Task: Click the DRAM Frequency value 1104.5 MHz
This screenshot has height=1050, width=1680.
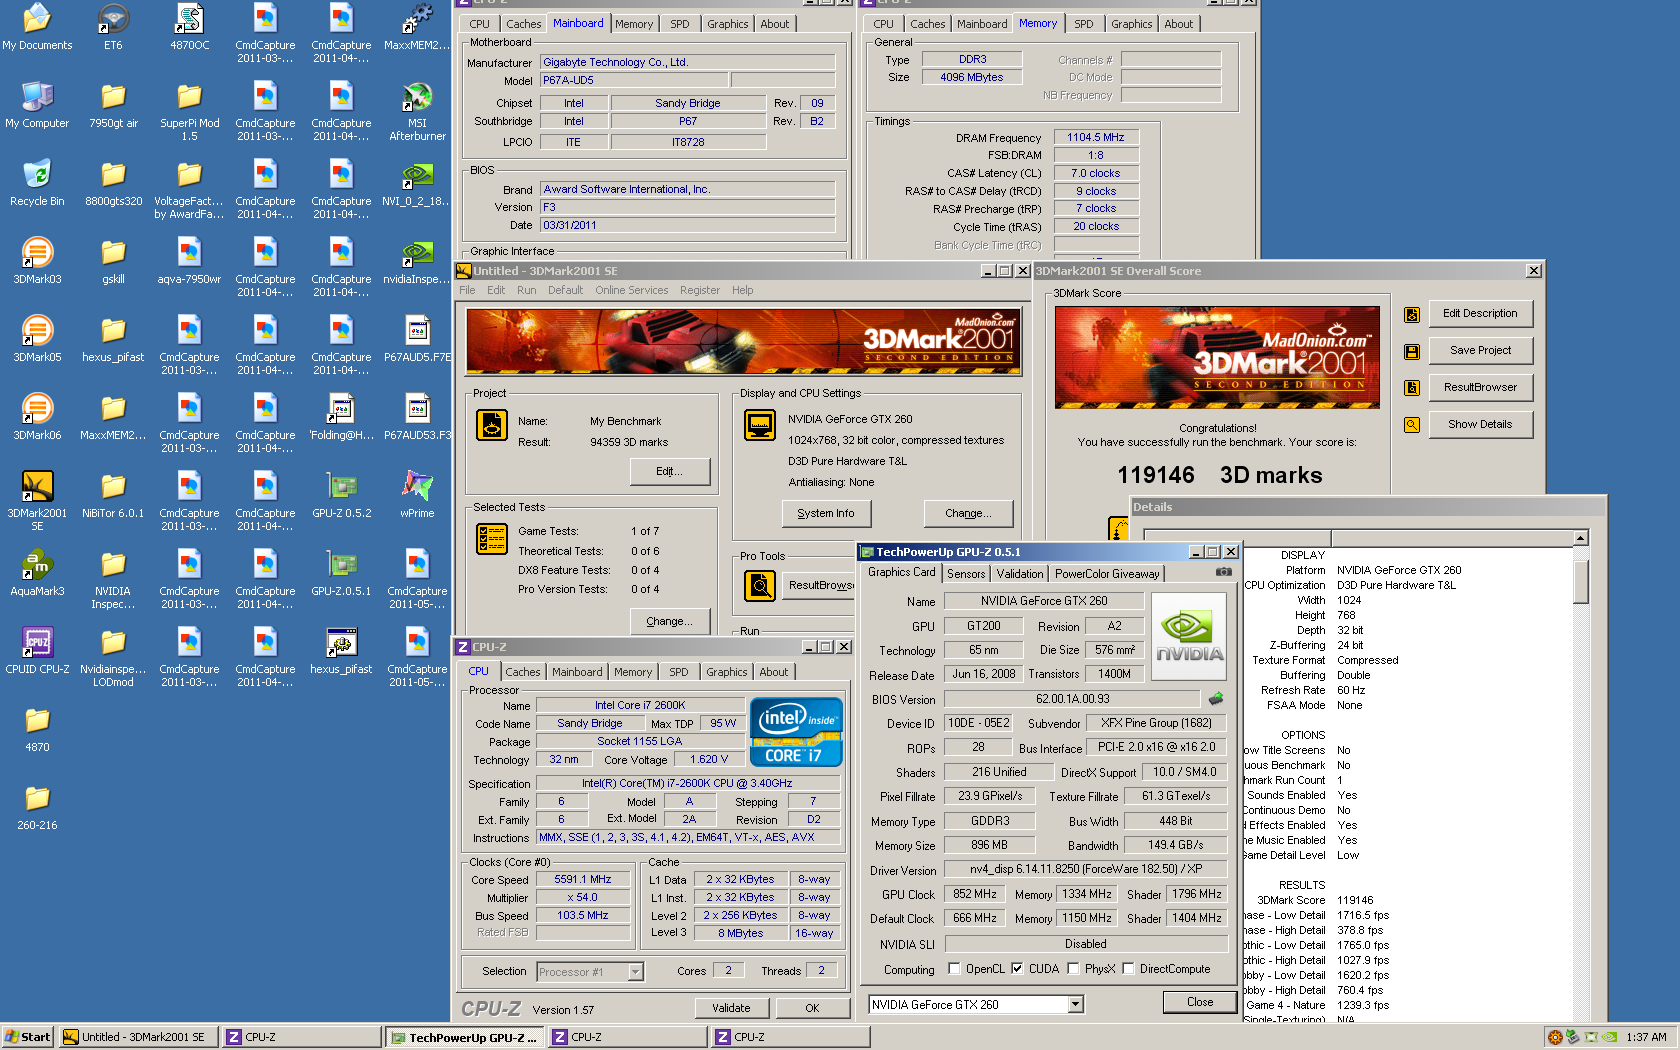Action: pos(1096,137)
